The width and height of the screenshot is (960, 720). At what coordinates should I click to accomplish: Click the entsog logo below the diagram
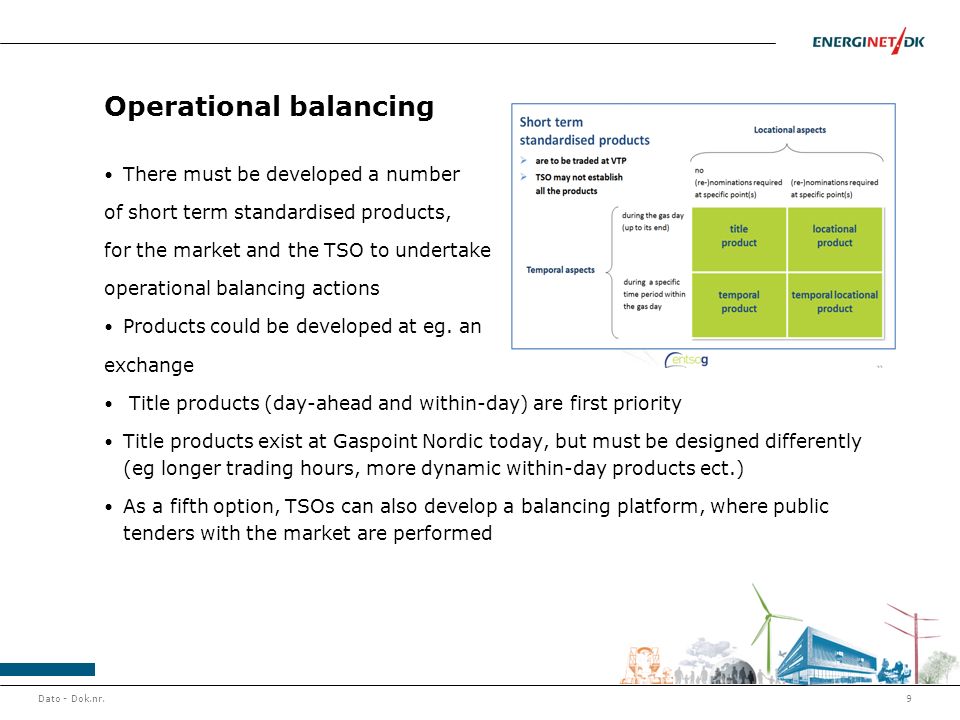click(686, 360)
